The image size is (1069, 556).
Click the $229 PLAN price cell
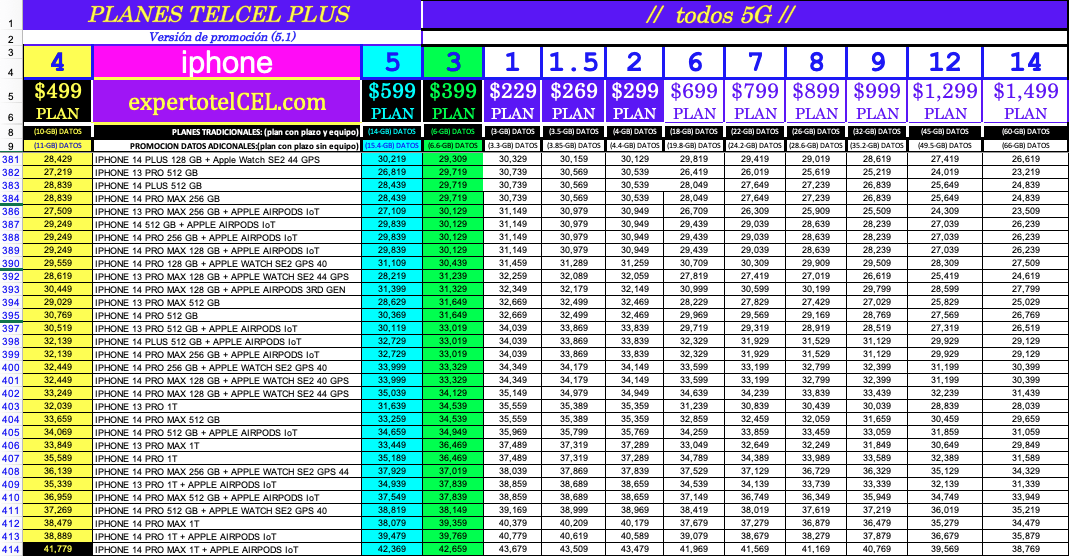513,102
